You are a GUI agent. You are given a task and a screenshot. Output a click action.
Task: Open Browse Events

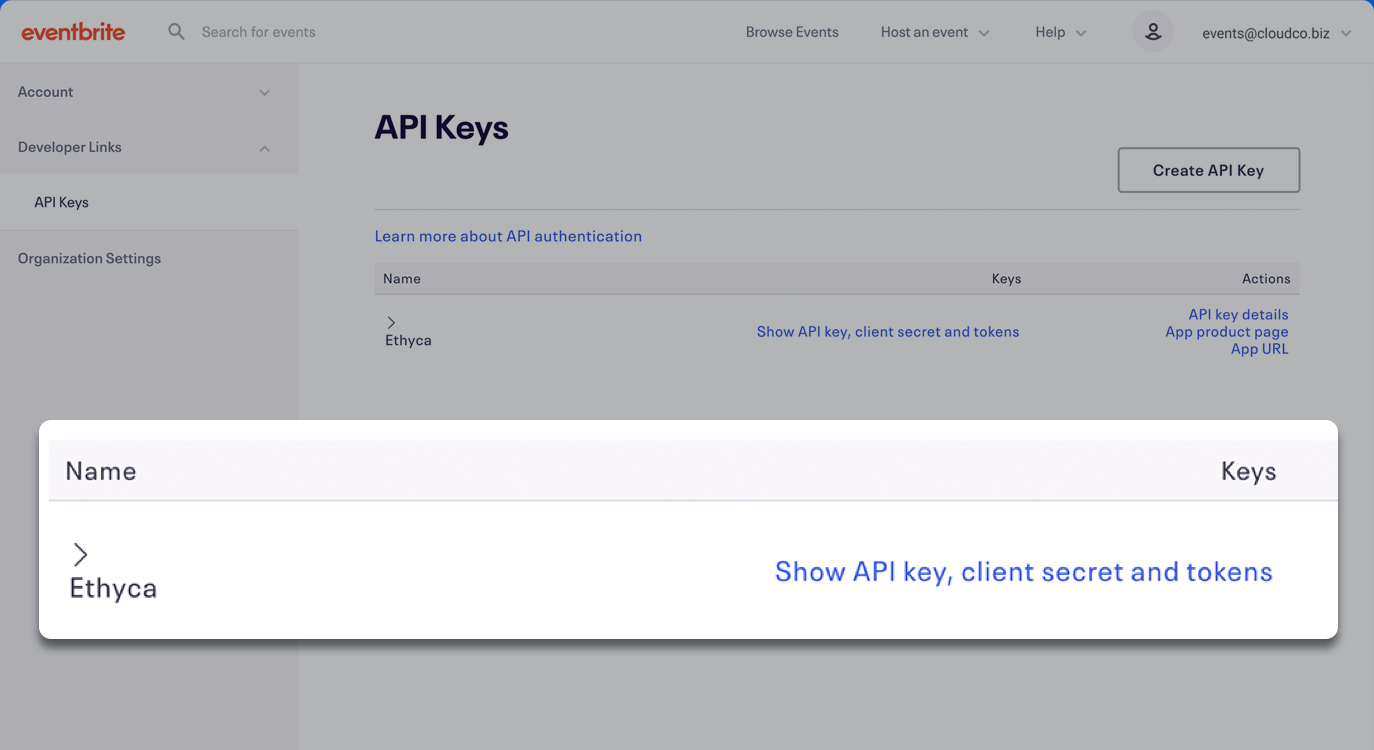(x=792, y=32)
